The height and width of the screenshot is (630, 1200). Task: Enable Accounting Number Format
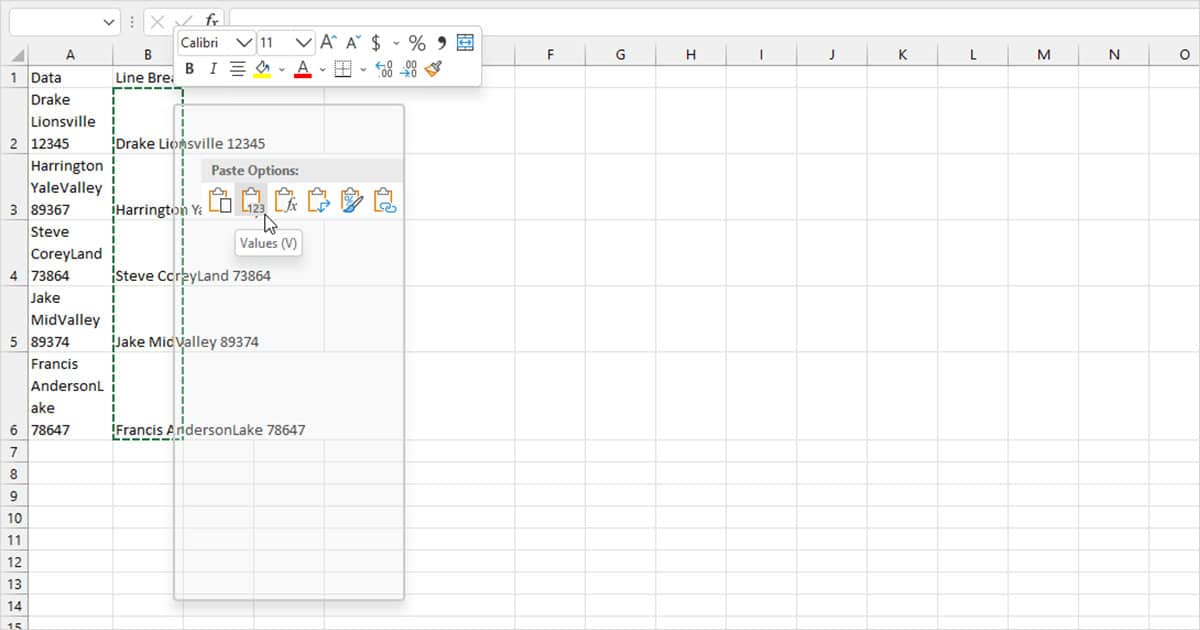click(x=377, y=42)
